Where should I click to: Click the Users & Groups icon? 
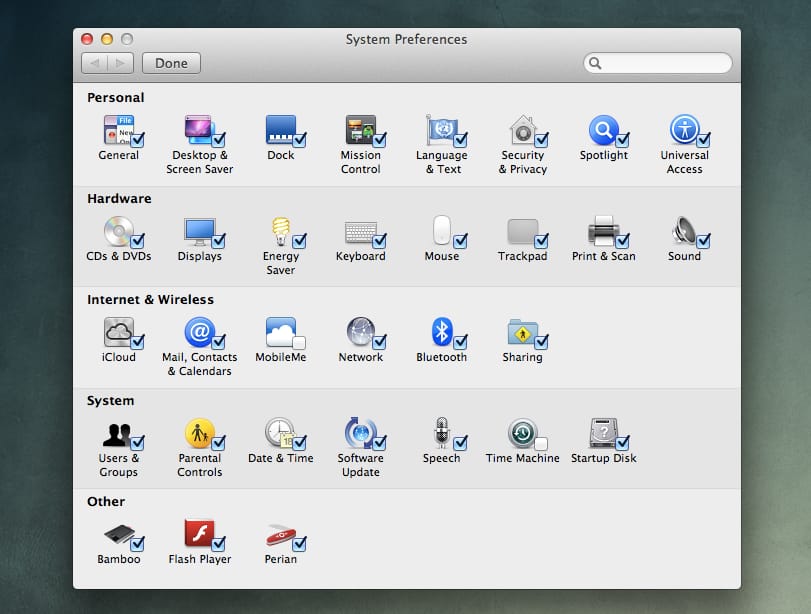(118, 433)
